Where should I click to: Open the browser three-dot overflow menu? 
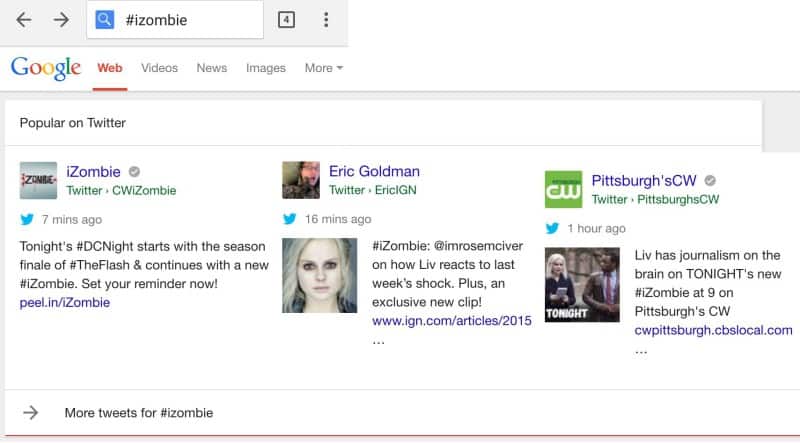click(326, 20)
